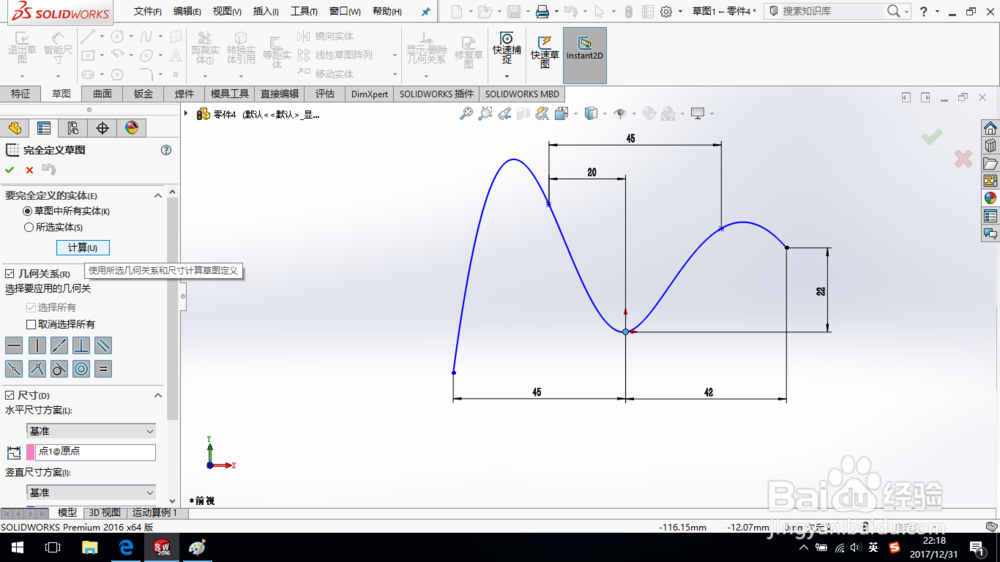Viewport: 1000px width, 562px height.
Task: Click the 搜索知识库 search field
Action: click(x=832, y=11)
